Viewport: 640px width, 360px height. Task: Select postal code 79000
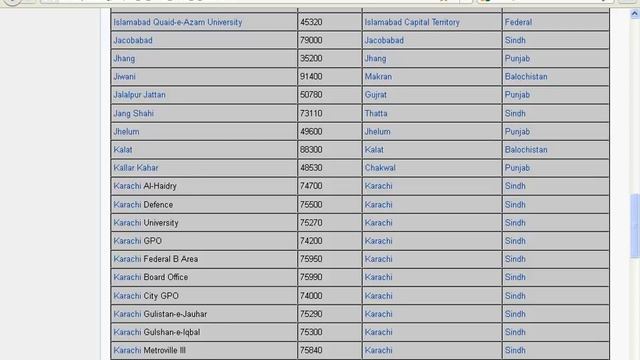point(311,40)
